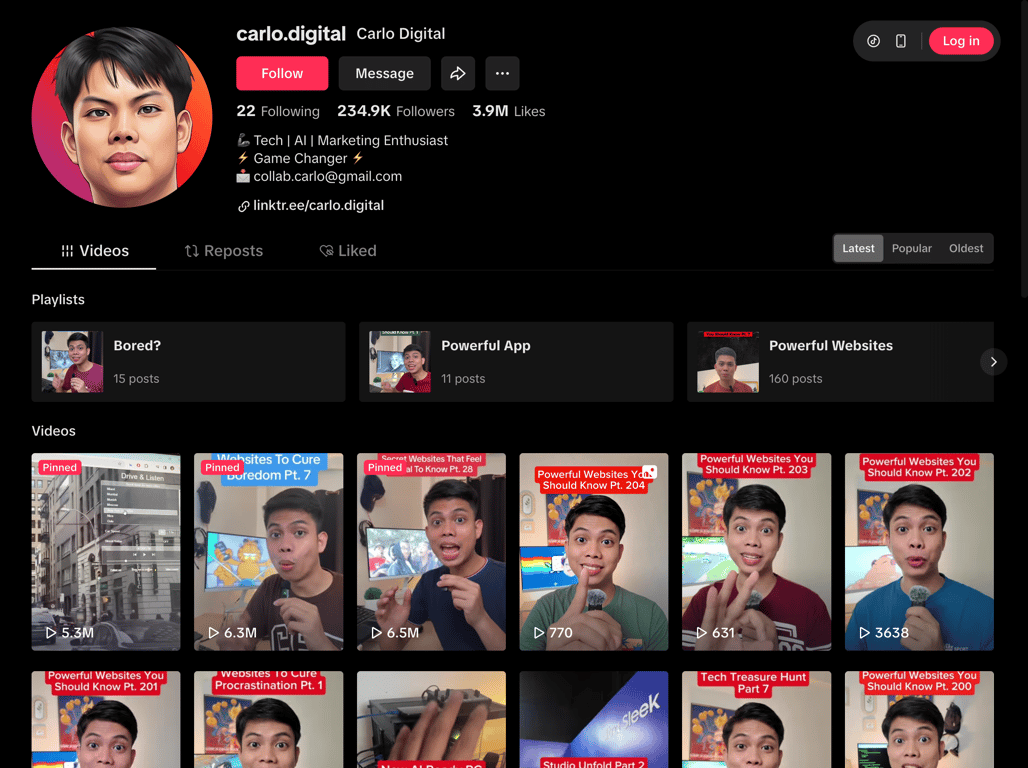This screenshot has height=768, width=1028.
Task: Open the Tech Treasure Hunt Part 7 video
Action: 756,719
